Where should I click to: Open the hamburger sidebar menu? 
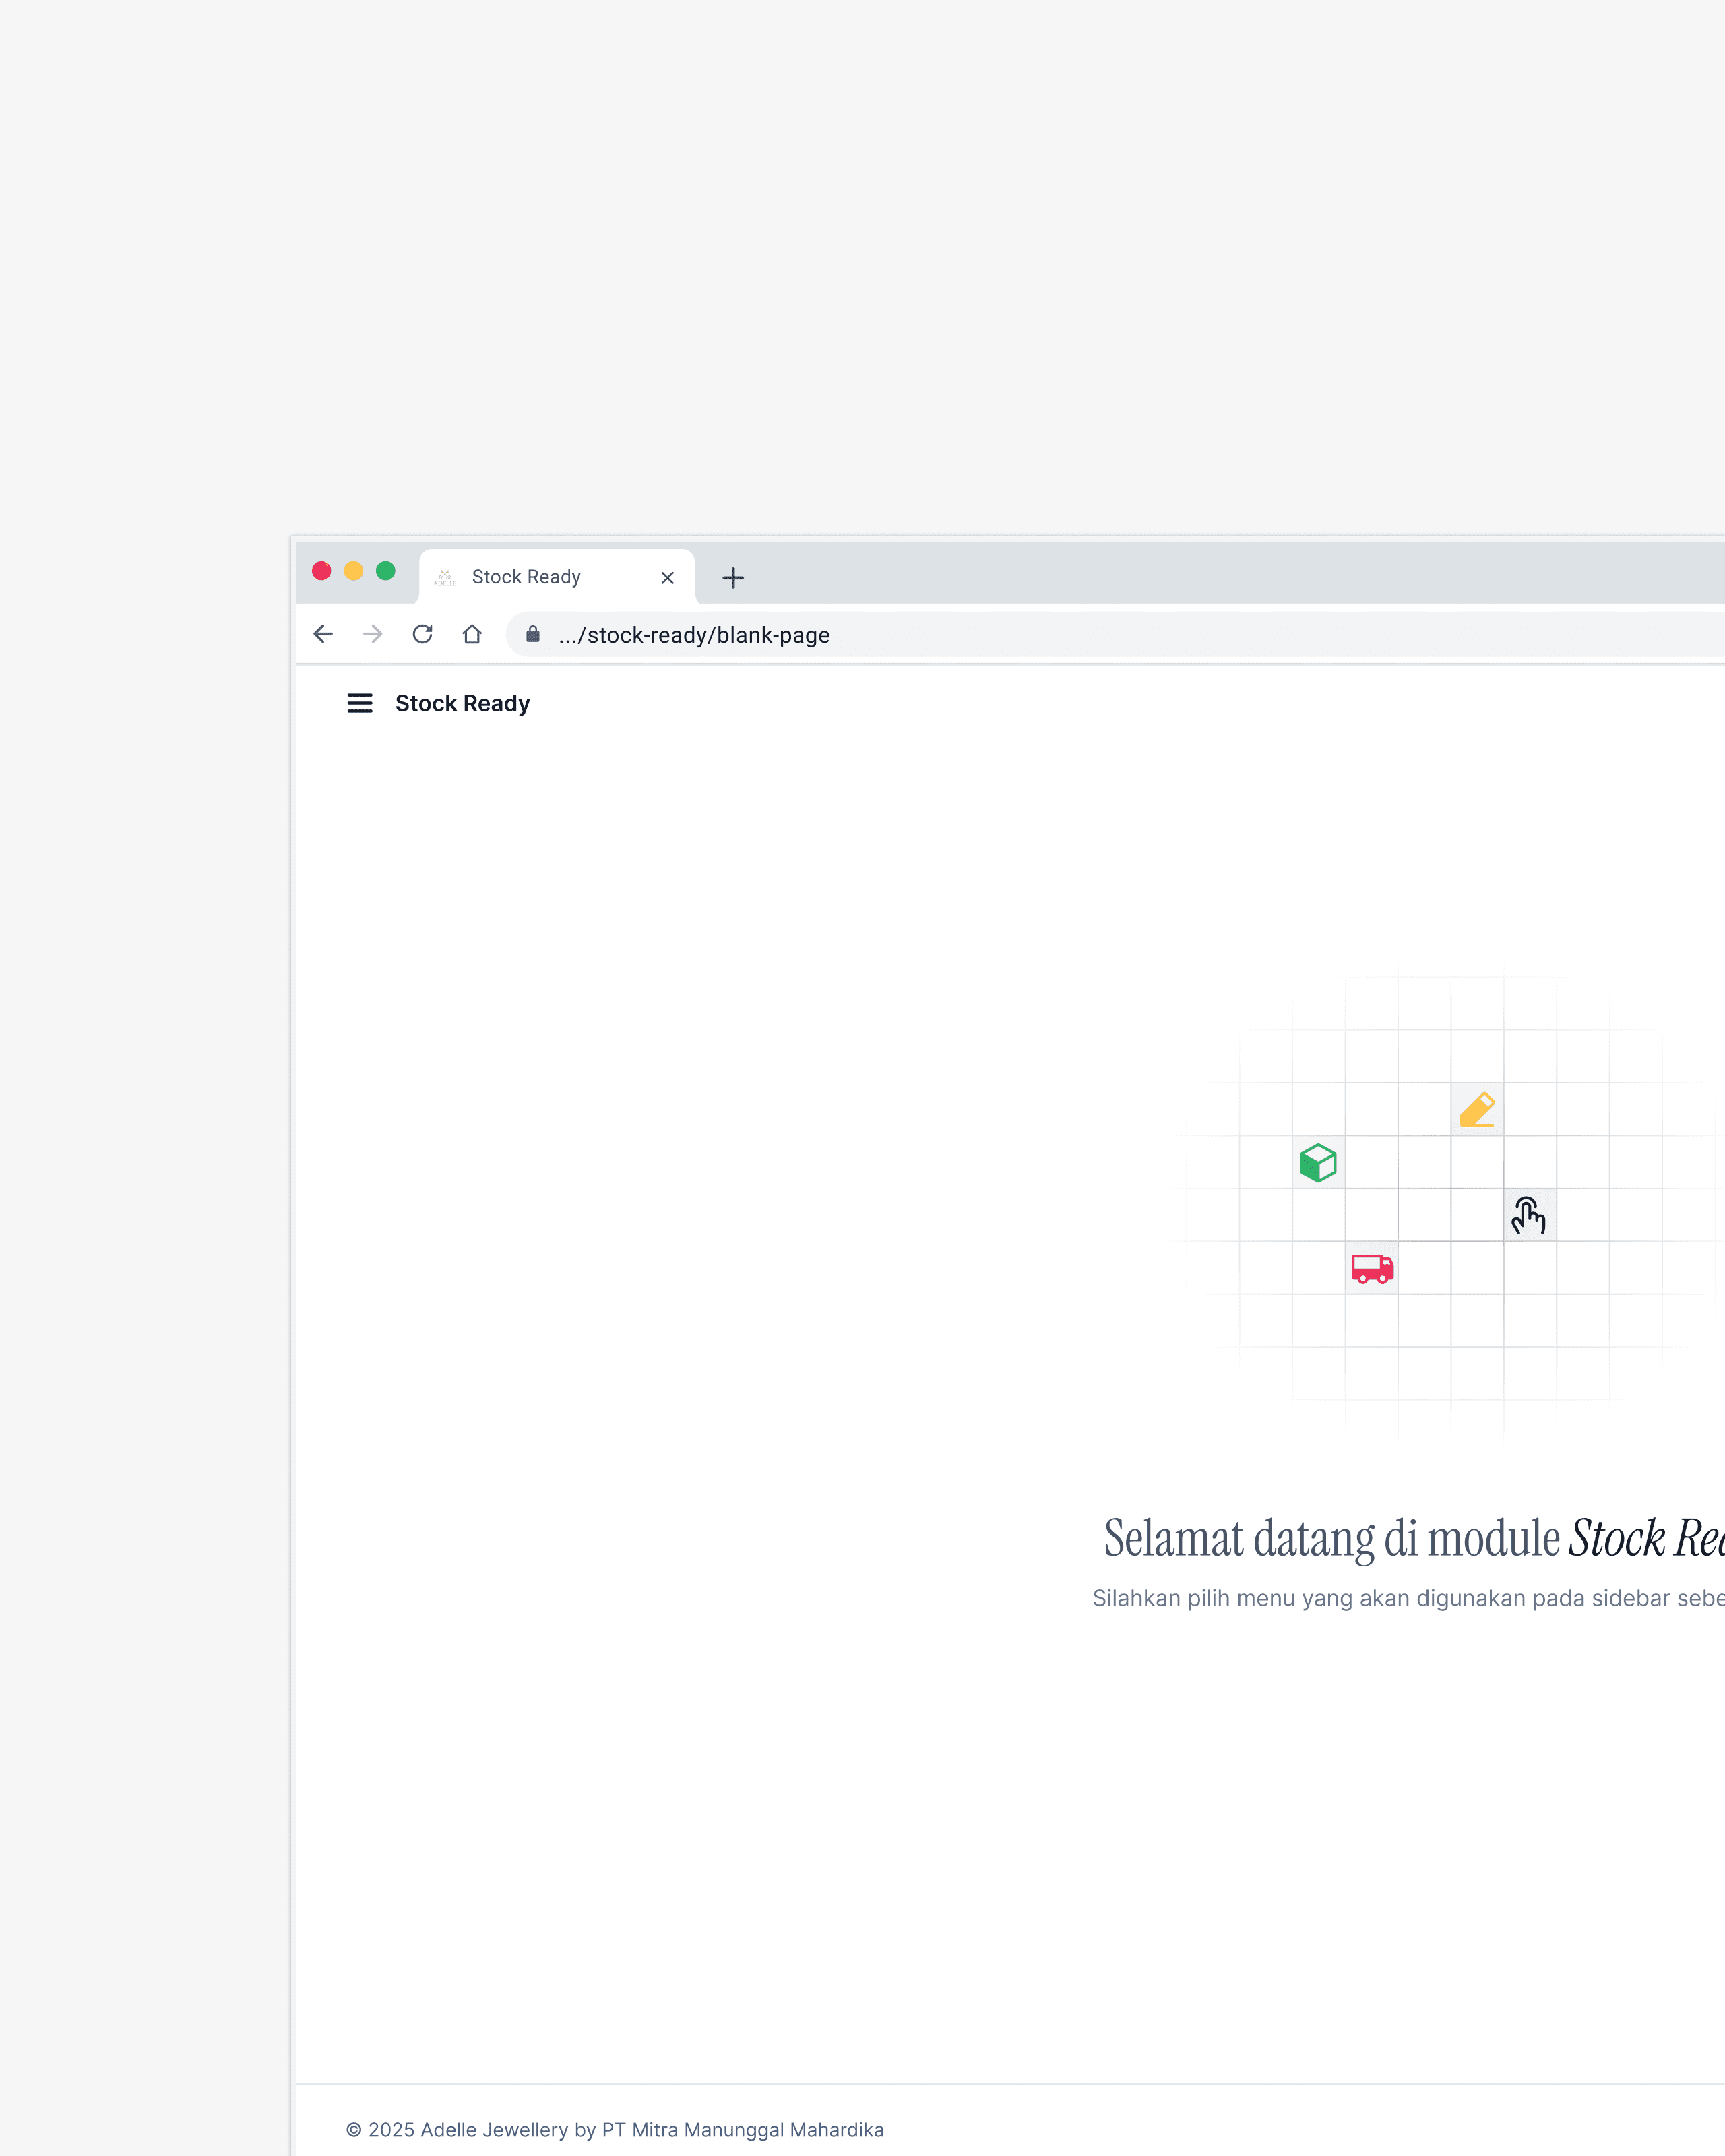pyautogui.click(x=359, y=703)
